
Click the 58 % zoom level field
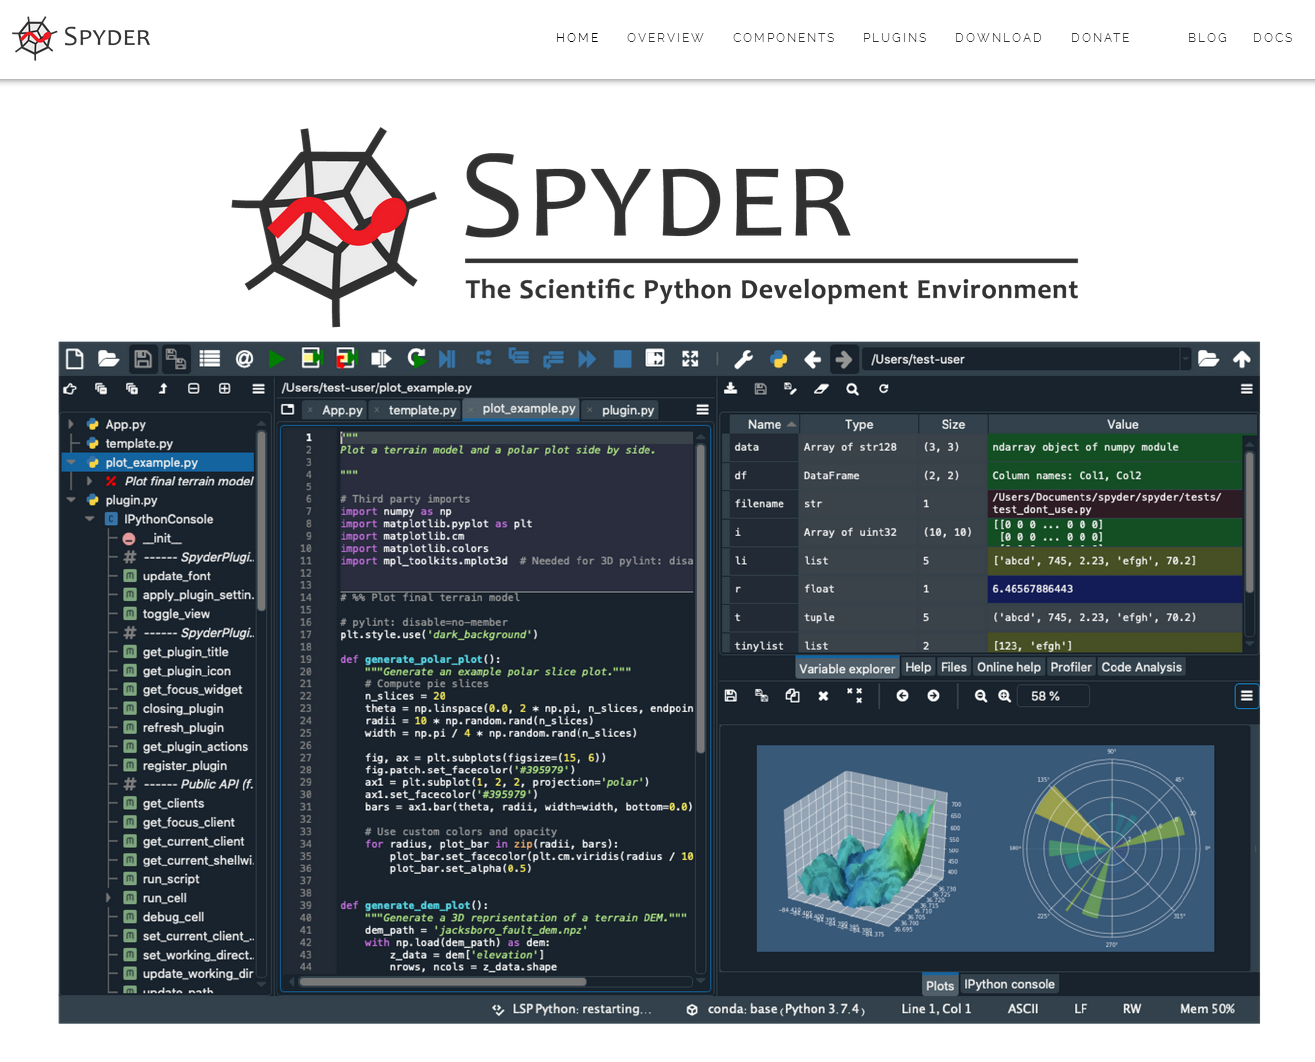click(1053, 696)
